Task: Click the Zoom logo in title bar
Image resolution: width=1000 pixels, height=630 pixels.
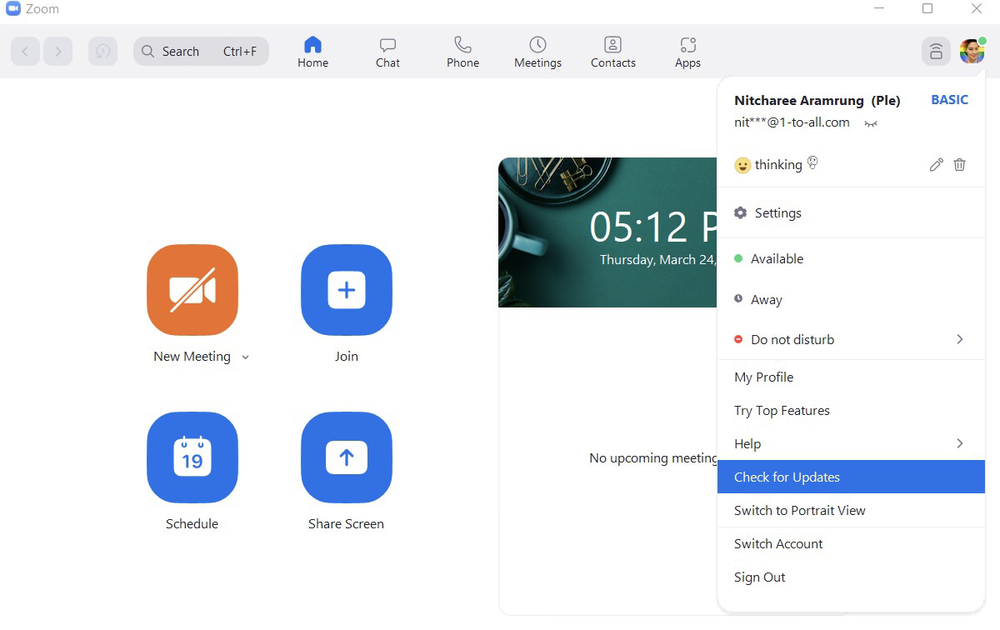Action: tap(13, 9)
